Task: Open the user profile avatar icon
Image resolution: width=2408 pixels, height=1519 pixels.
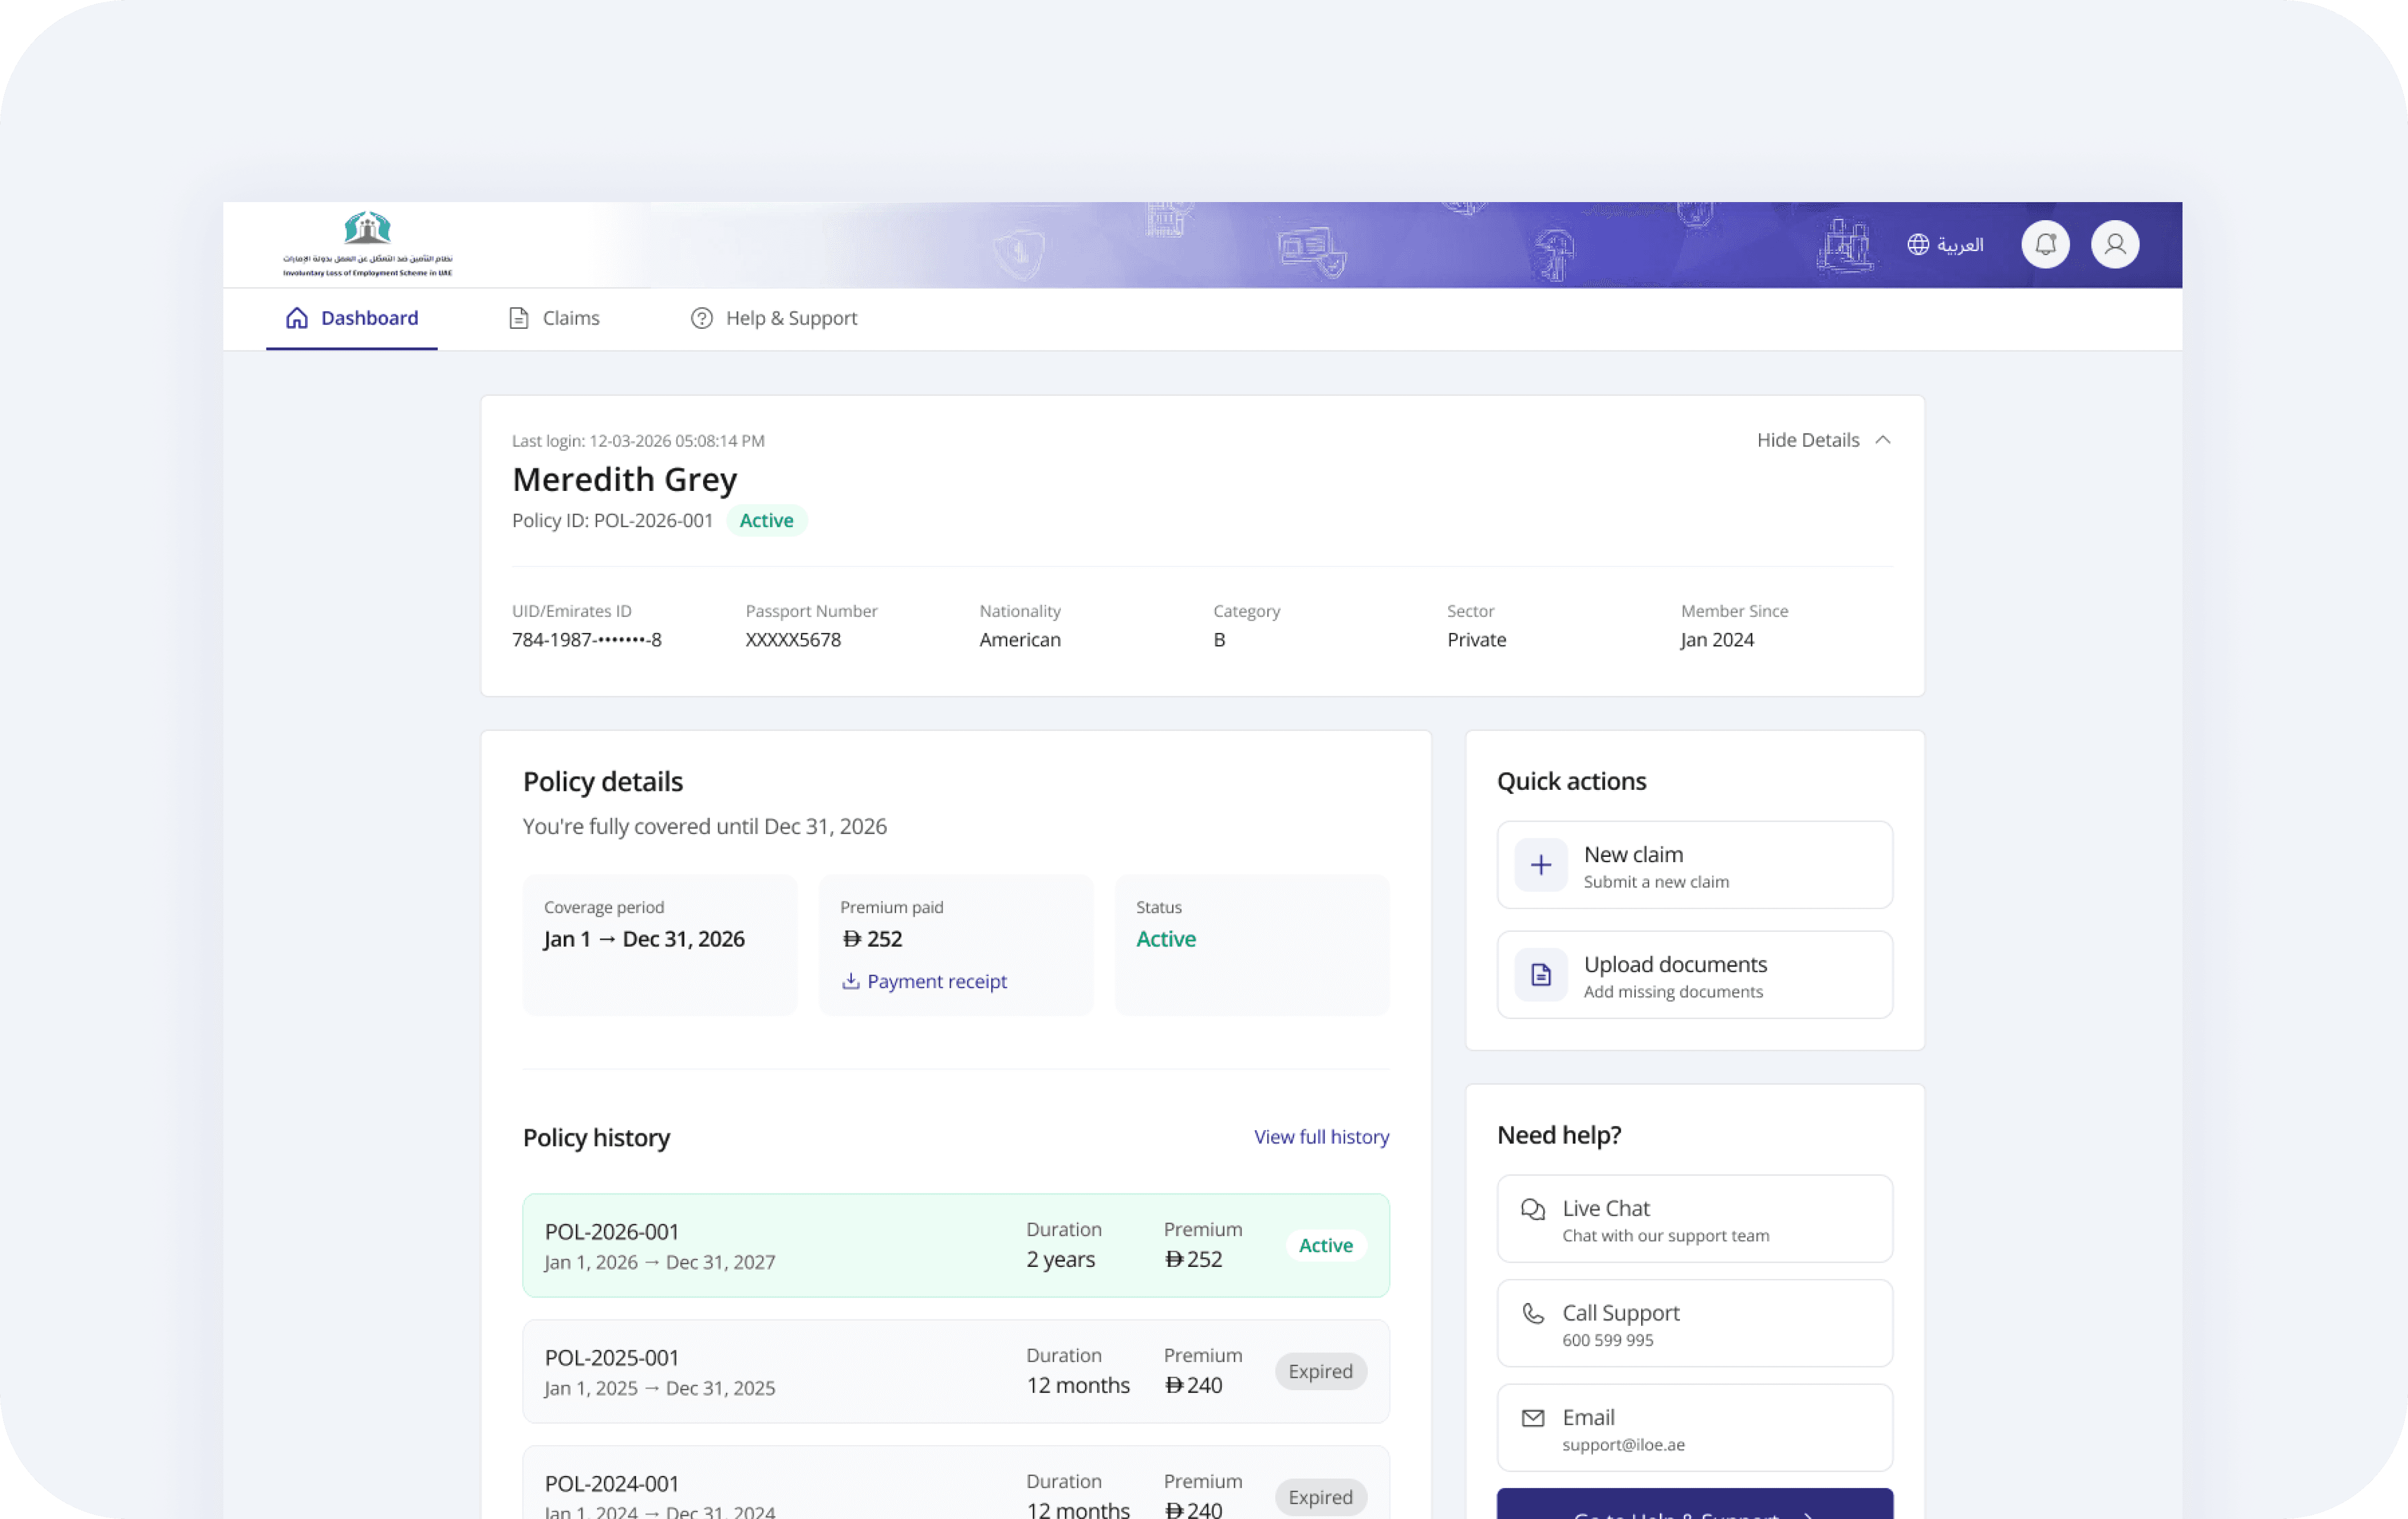Action: 2114,244
